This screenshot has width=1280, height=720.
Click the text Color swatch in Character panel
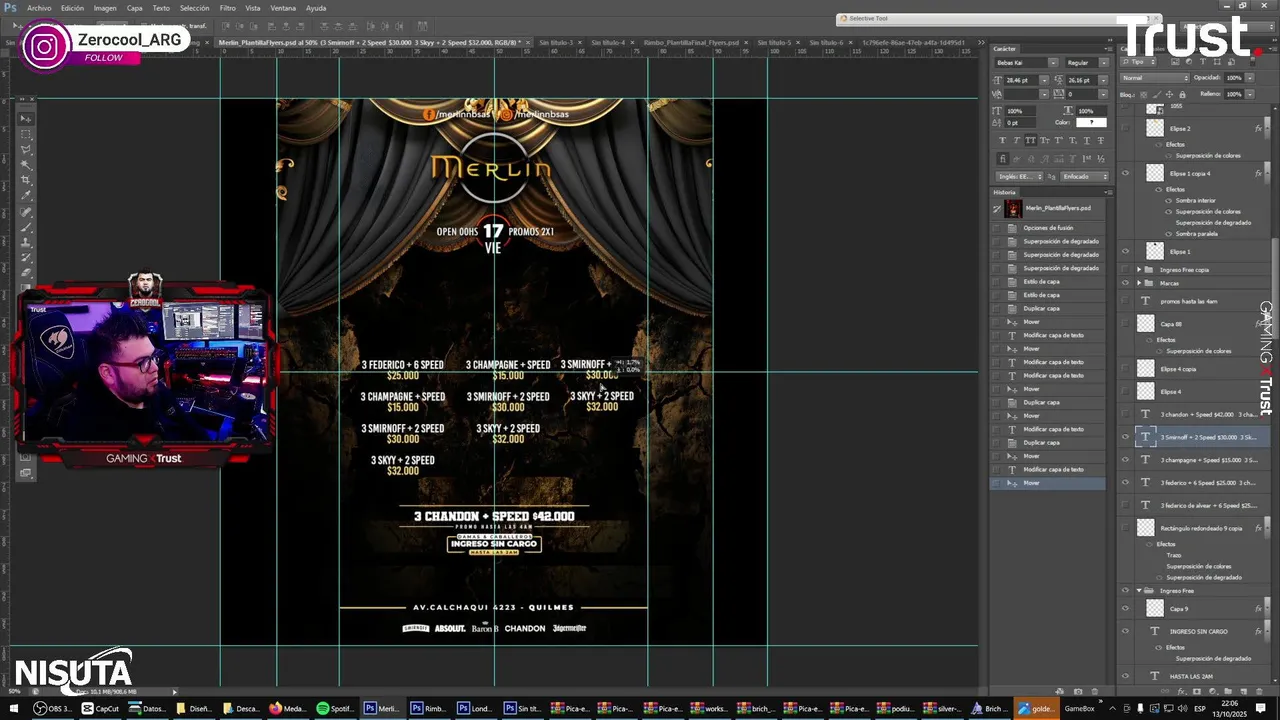point(1091,122)
